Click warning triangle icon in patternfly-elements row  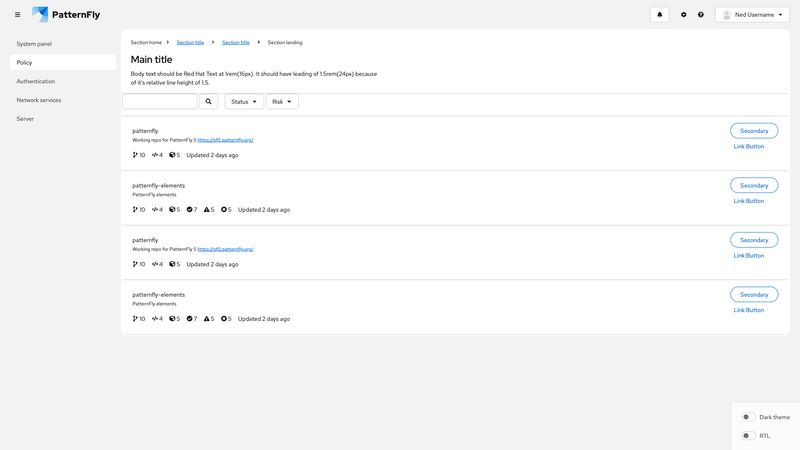[x=207, y=209]
